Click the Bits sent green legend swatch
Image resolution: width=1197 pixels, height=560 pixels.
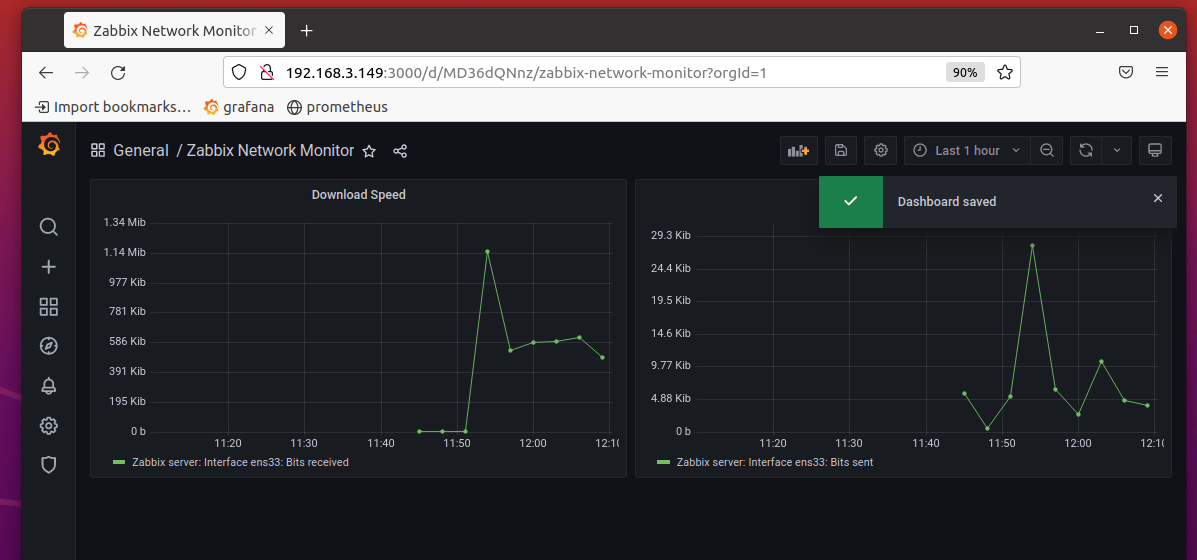pos(663,462)
